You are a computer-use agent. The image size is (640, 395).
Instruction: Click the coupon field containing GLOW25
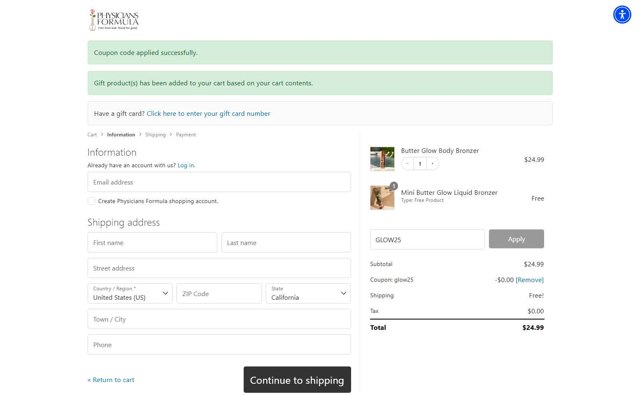(x=427, y=240)
